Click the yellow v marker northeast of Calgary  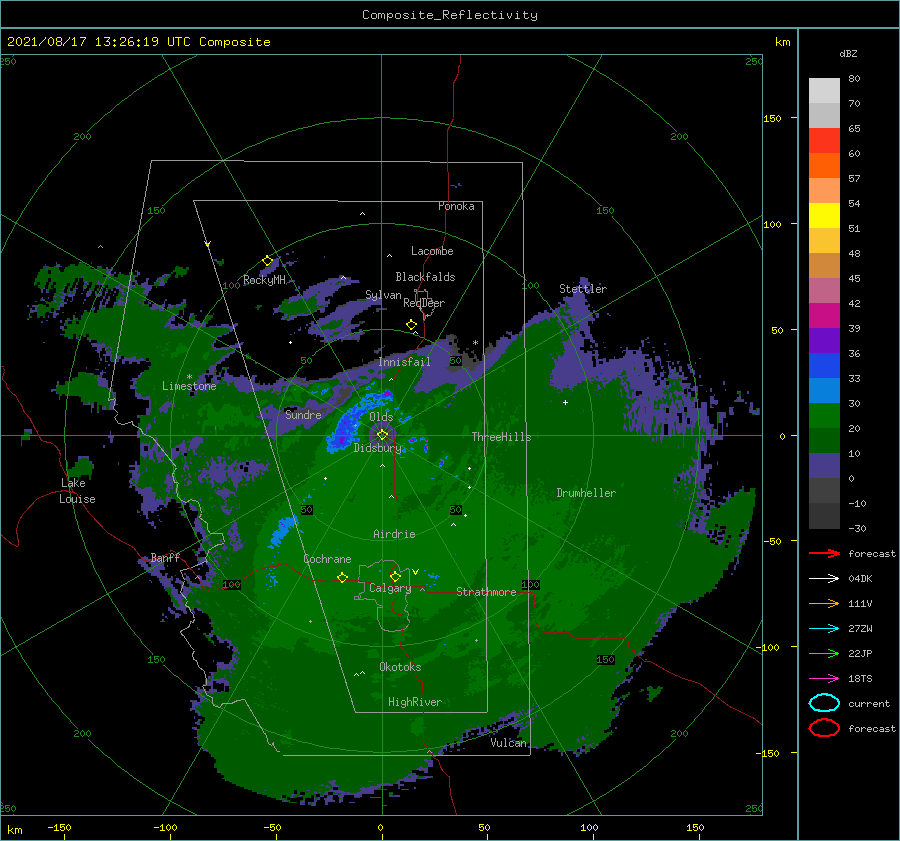(415, 572)
